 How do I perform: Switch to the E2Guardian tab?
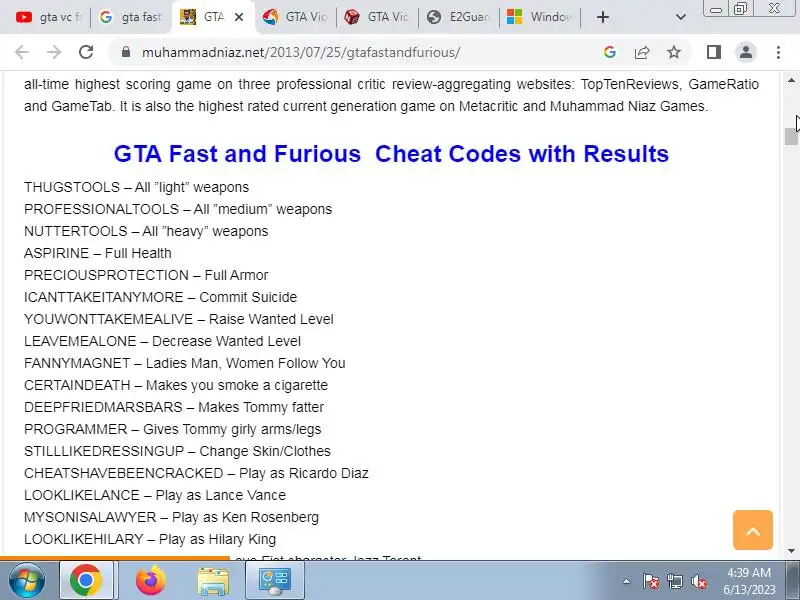click(458, 17)
